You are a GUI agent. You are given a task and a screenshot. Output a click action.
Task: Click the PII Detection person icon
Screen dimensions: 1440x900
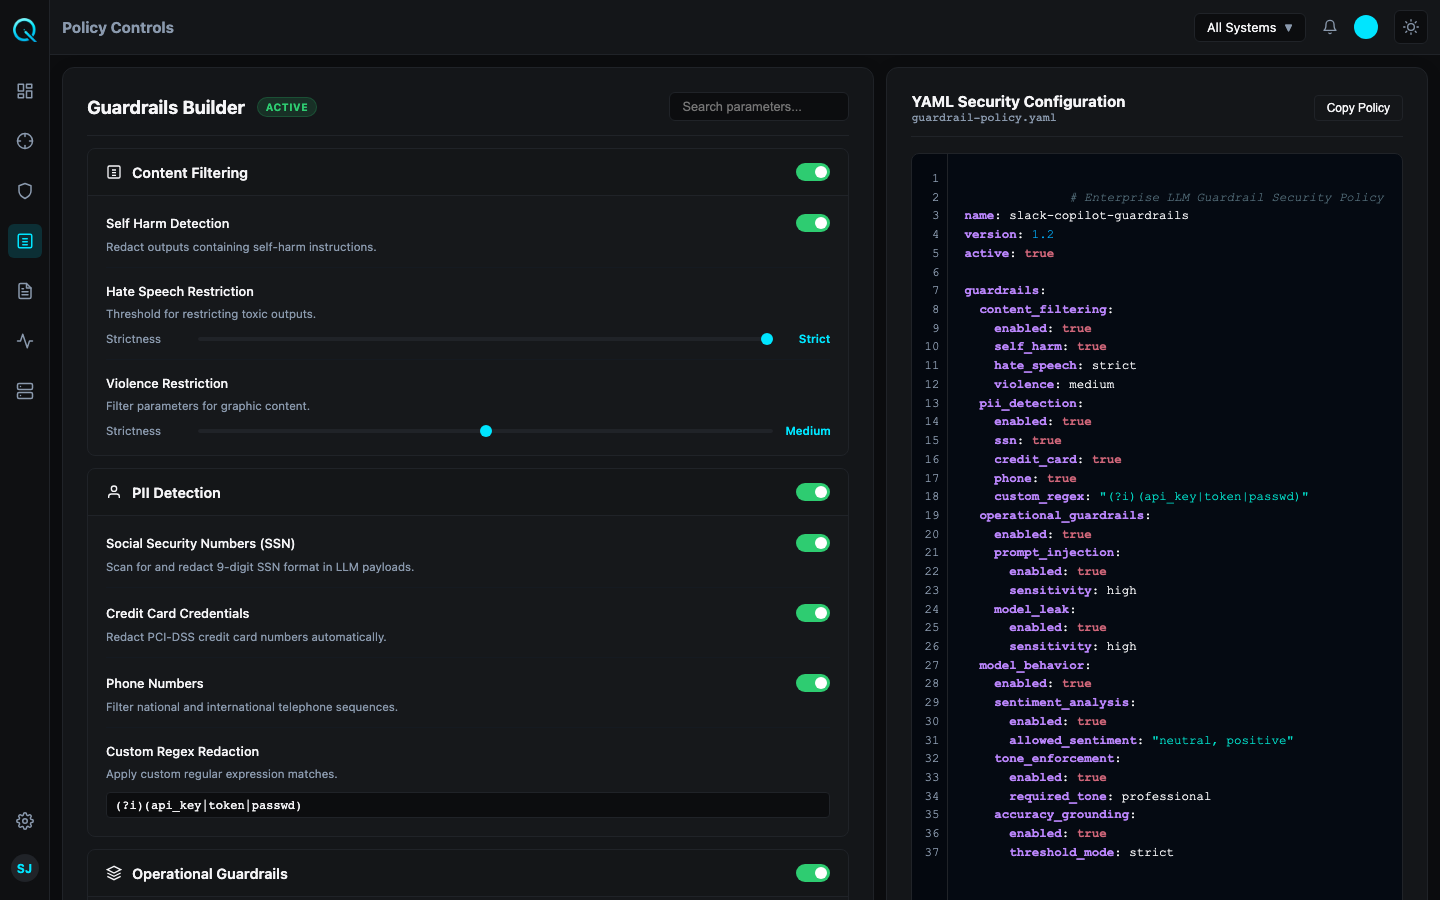point(114,493)
